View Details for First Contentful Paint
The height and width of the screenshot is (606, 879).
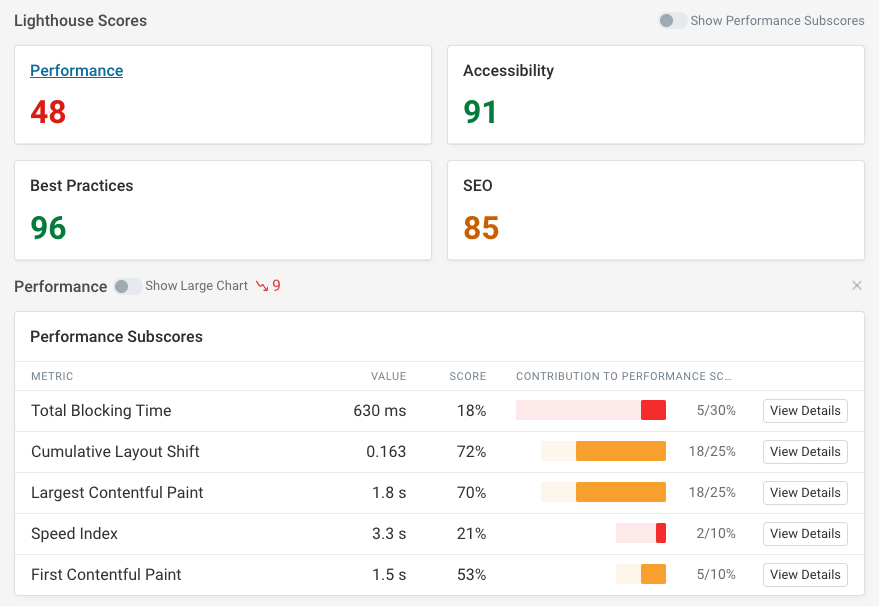pos(804,574)
